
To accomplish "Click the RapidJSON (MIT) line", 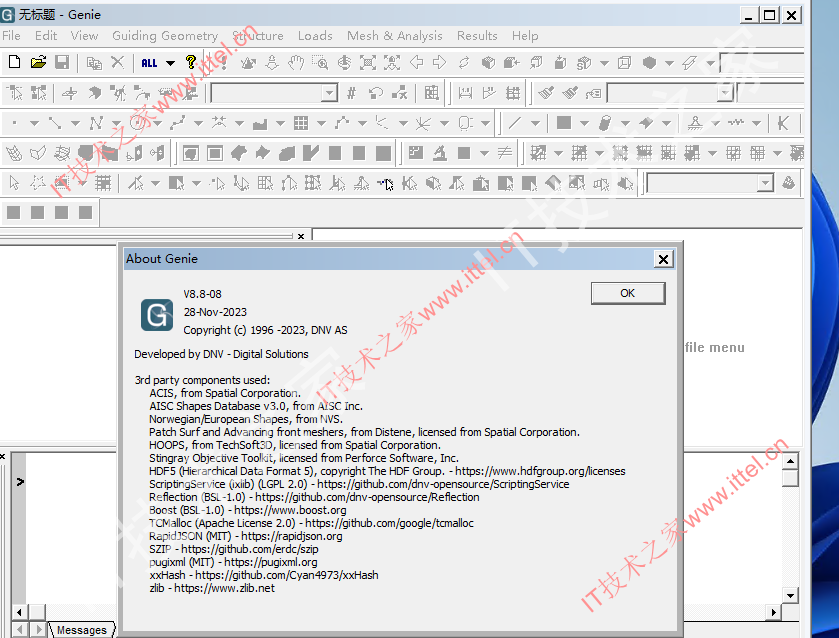I will pyautogui.click(x=246, y=536).
